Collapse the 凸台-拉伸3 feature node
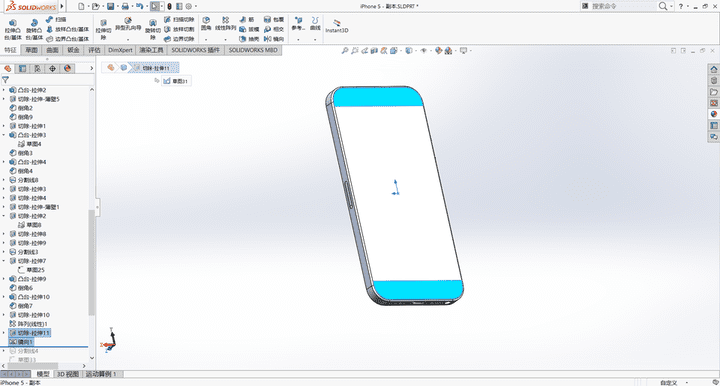720x386 pixels. pos(4,135)
